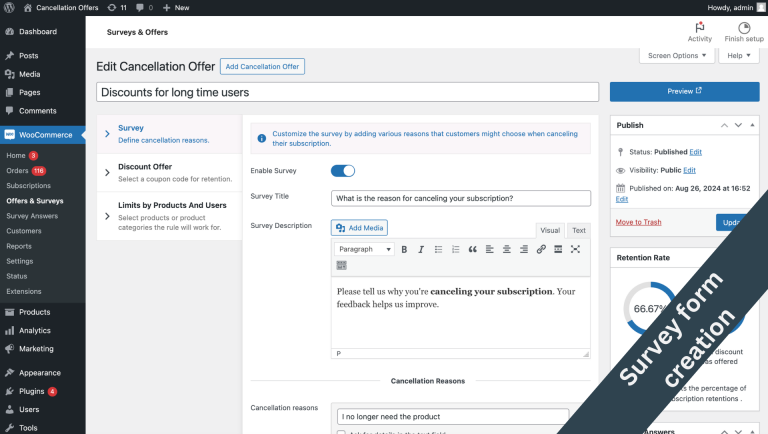The height and width of the screenshot is (434, 768).
Task: Open Survey Answers in WooCommerce menu
Action: pyautogui.click(x=32, y=216)
